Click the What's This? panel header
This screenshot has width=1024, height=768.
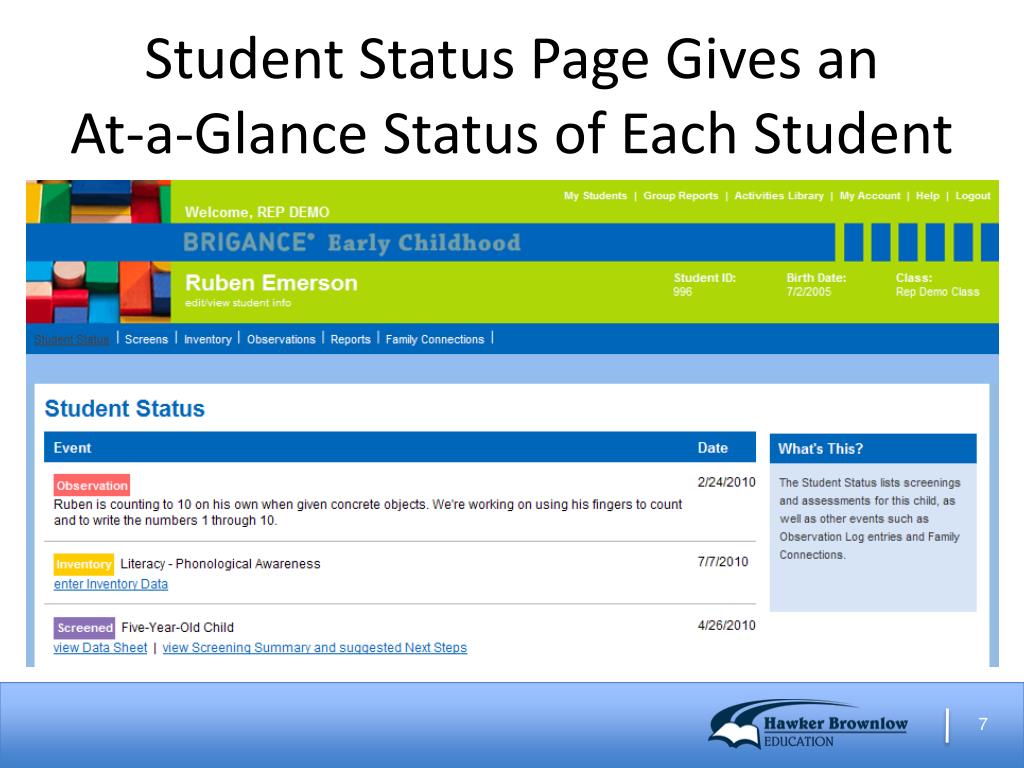pos(873,449)
